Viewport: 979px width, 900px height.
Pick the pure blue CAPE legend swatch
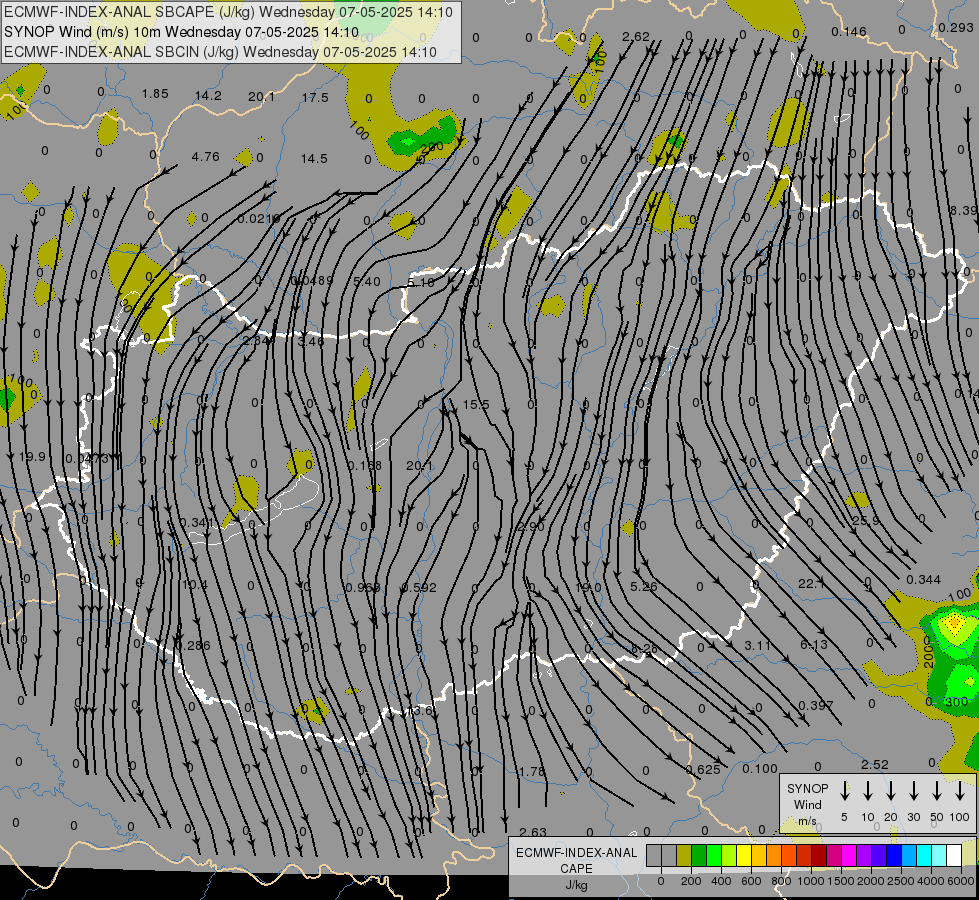893,856
